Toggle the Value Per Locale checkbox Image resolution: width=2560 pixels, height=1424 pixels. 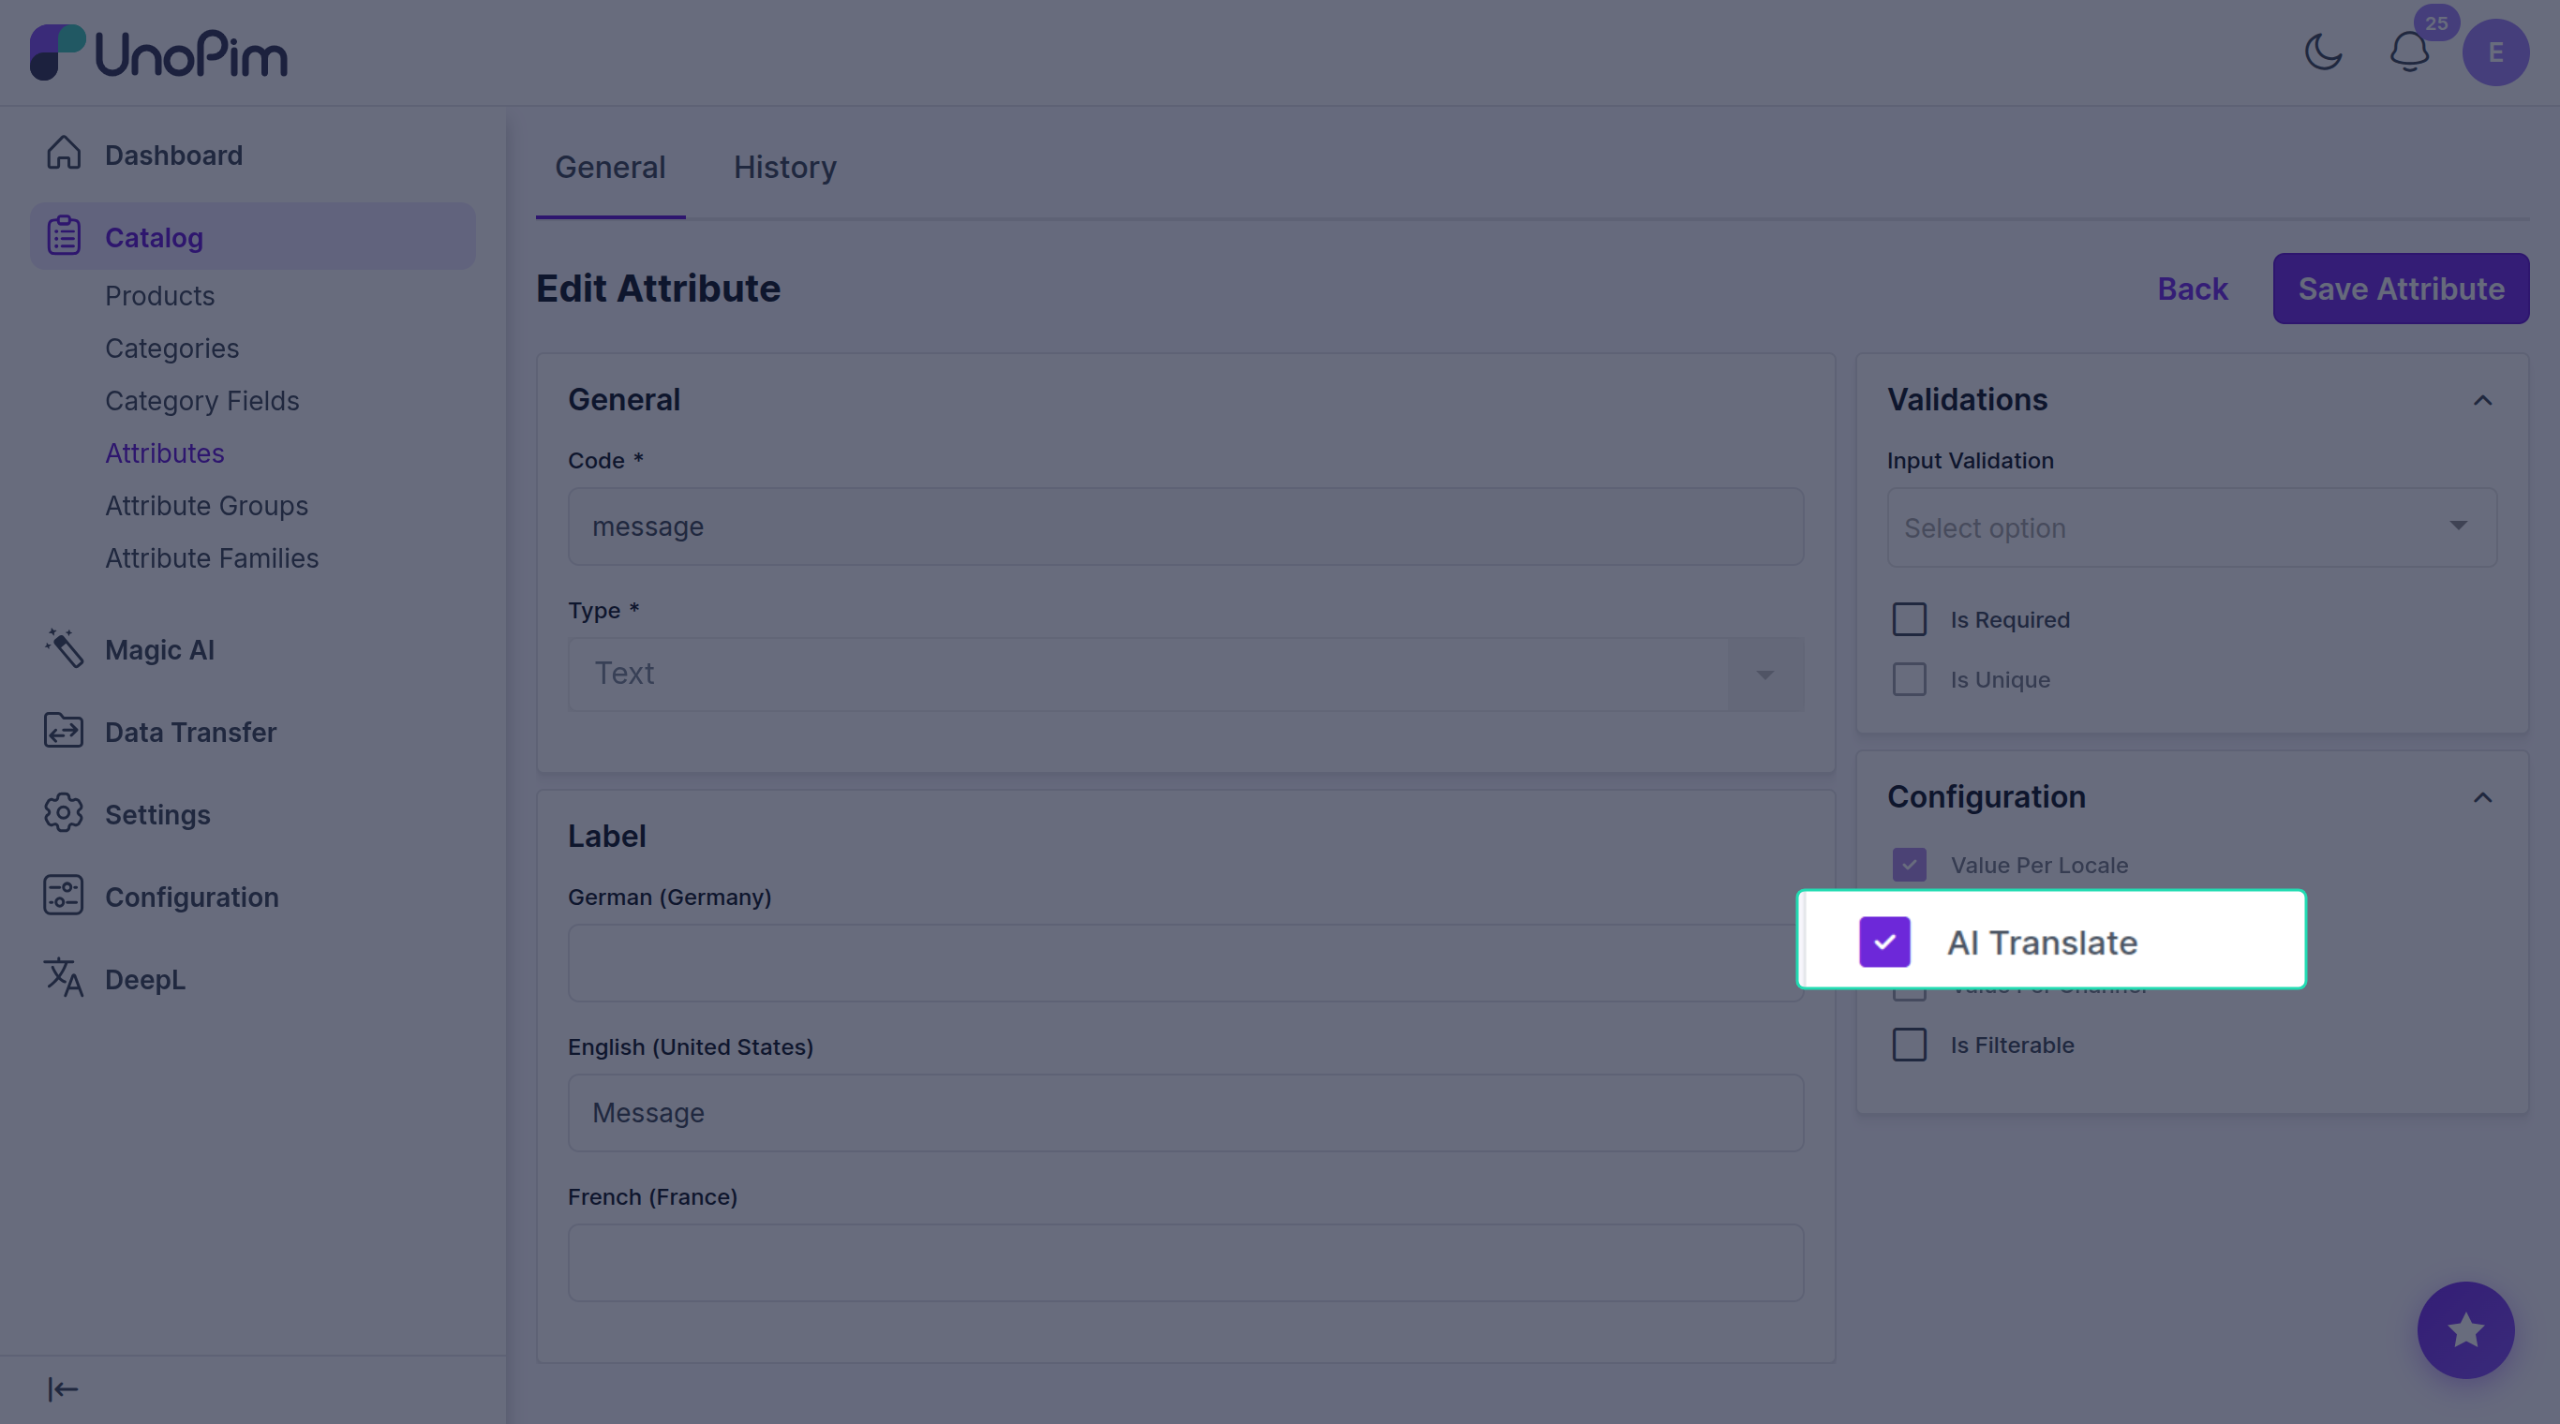click(x=1909, y=864)
